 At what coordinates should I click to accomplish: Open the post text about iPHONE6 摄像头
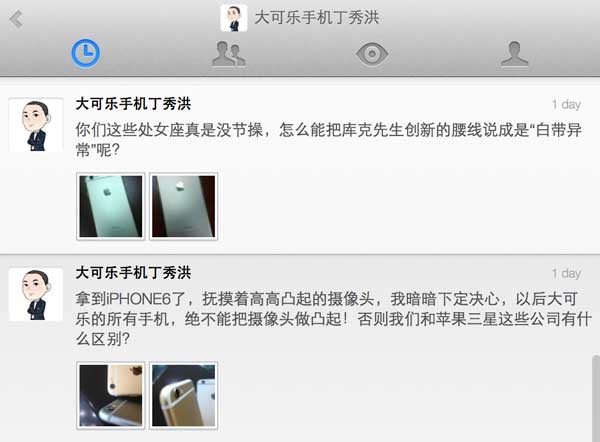(333, 319)
